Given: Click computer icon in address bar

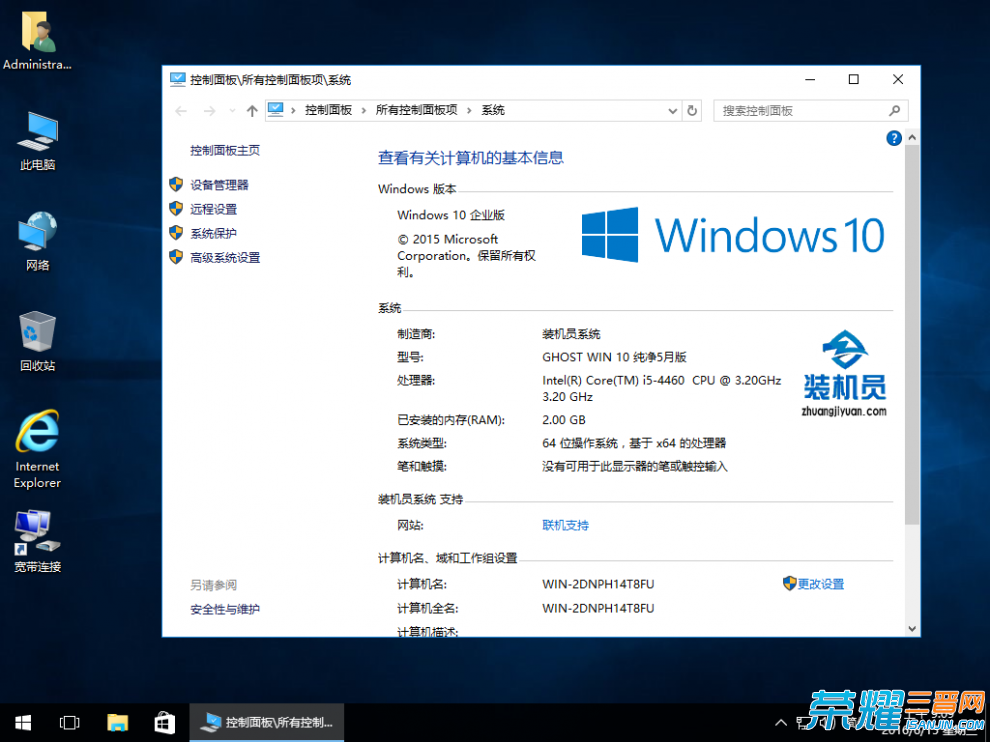Looking at the screenshot, I should click(x=276, y=110).
